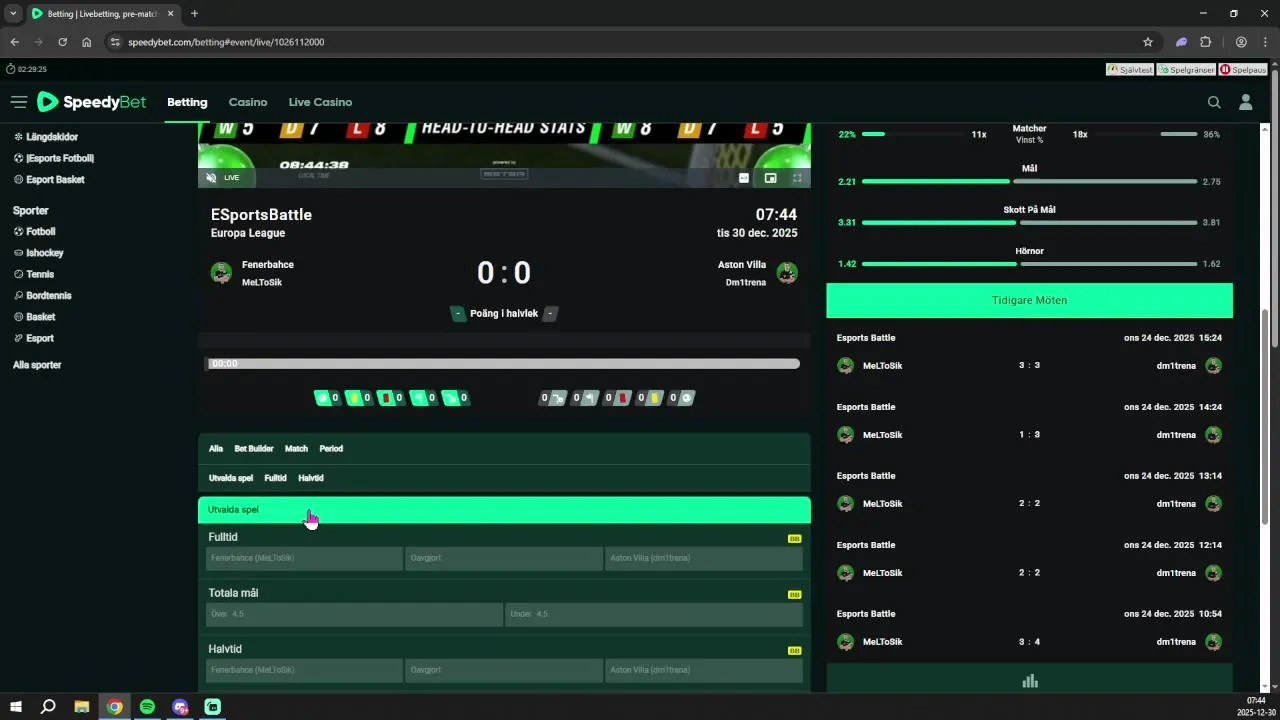Switch to the Casino tab
This screenshot has width=1280, height=720.
click(248, 102)
